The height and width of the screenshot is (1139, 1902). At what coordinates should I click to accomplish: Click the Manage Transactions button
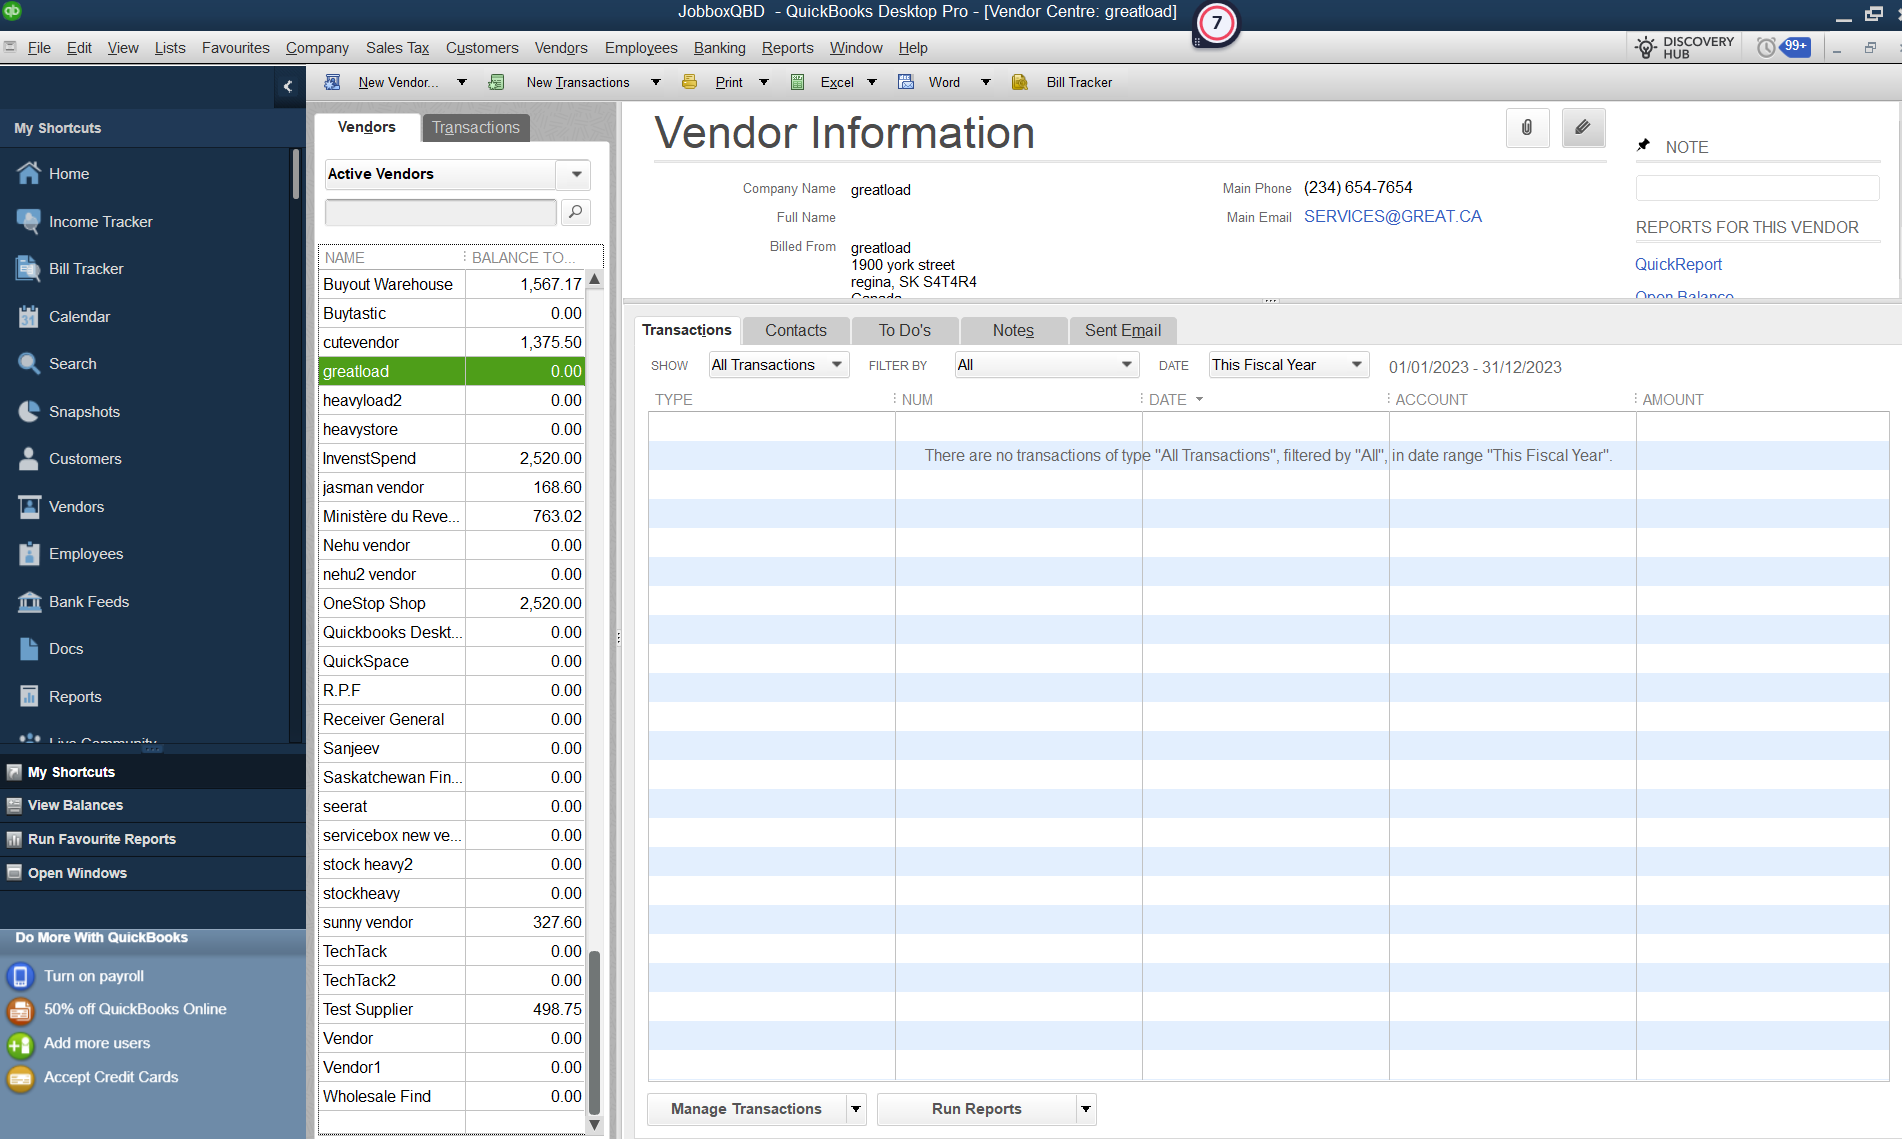pyautogui.click(x=746, y=1109)
